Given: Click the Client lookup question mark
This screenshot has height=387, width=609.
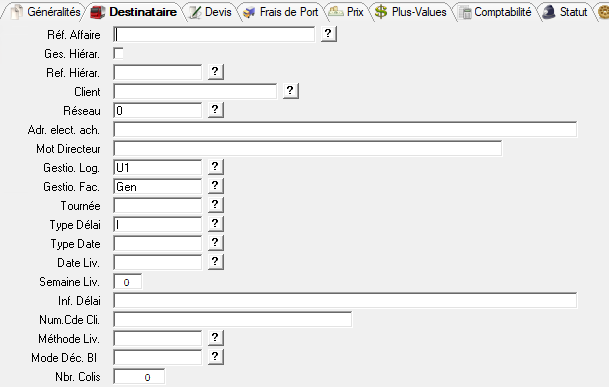Looking at the screenshot, I should pyautogui.click(x=291, y=91).
